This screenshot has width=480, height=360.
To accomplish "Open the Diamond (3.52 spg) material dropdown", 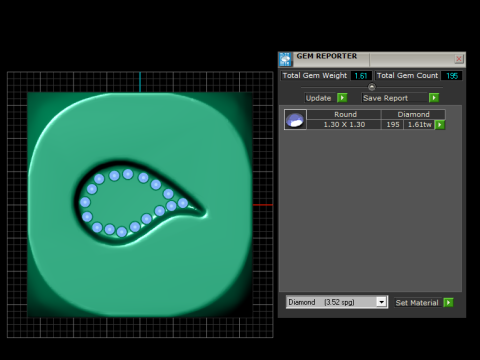I will click(x=382, y=302).
